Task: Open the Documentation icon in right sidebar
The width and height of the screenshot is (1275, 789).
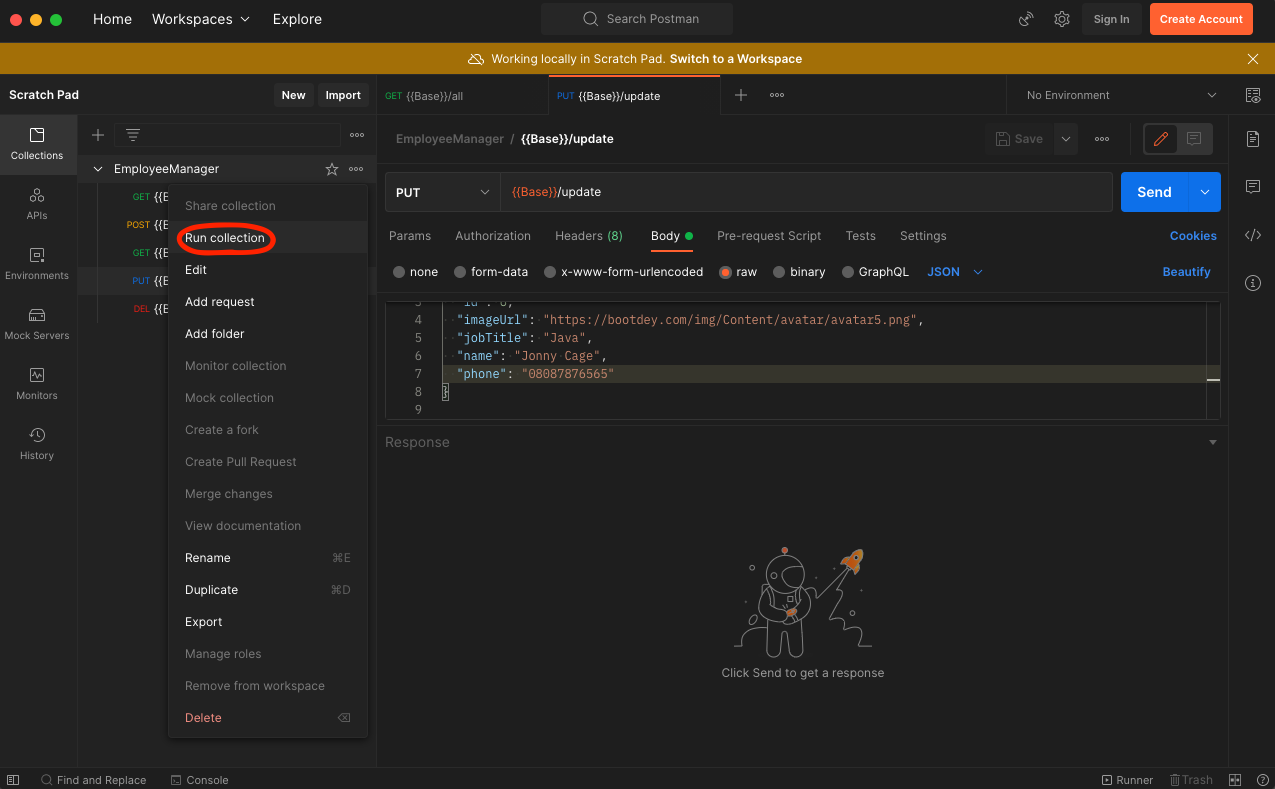Action: point(1253,139)
